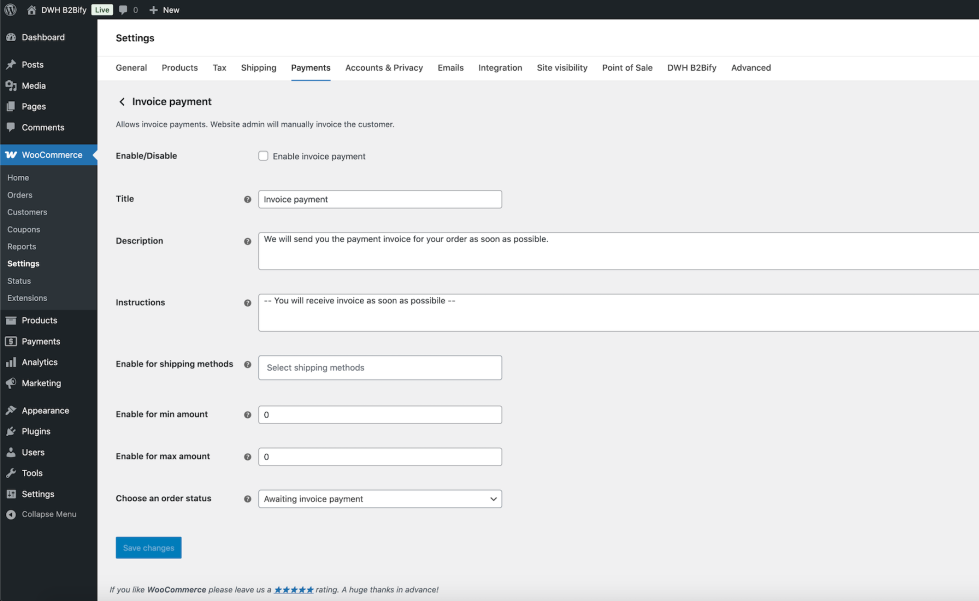Viewport: 979px width, 601px height.
Task: Open Plugins from the sidebar
Action: pos(36,431)
